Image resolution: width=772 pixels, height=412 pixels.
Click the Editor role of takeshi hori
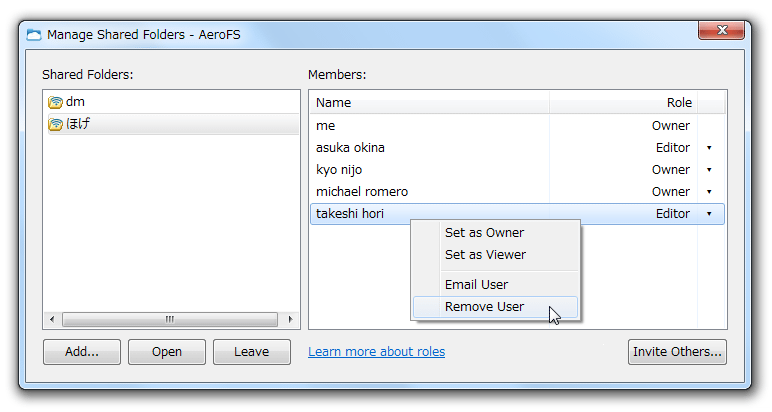click(x=673, y=214)
